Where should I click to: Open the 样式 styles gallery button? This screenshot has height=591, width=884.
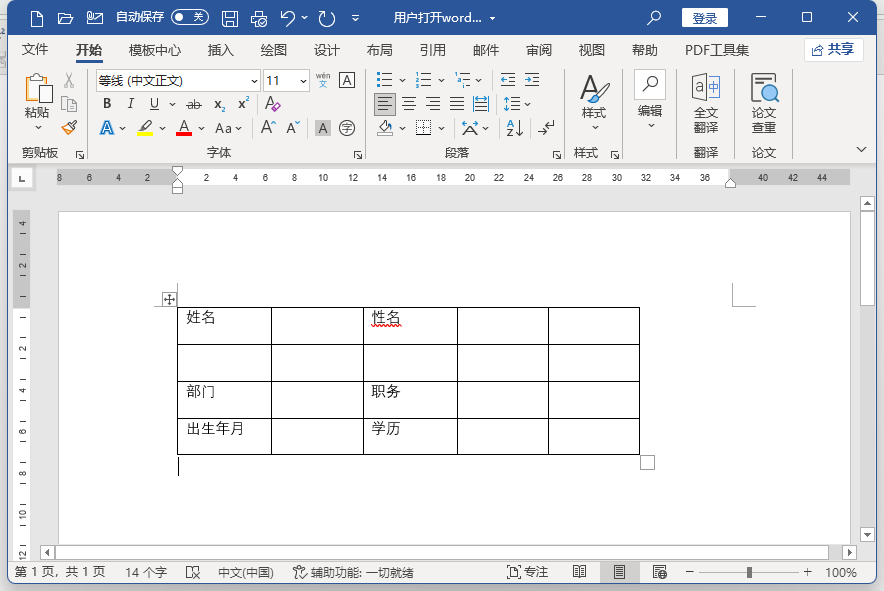point(594,103)
